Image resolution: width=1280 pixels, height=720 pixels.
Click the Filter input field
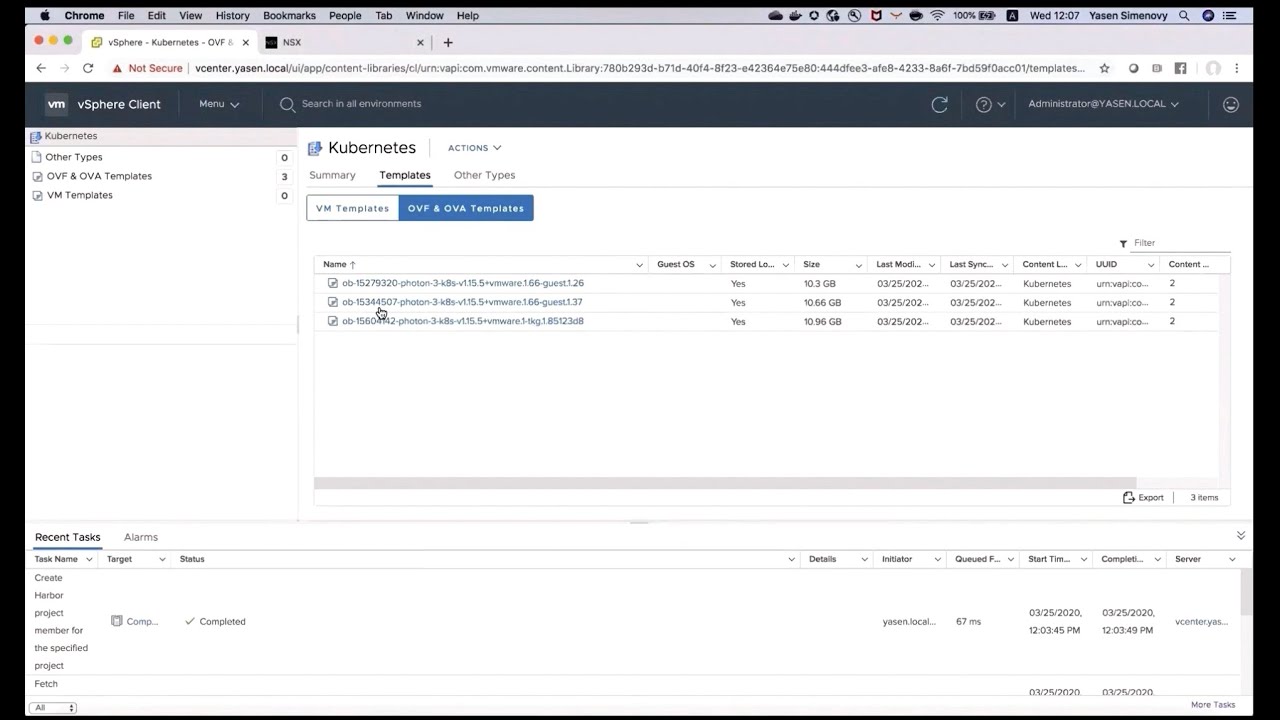(1180, 243)
